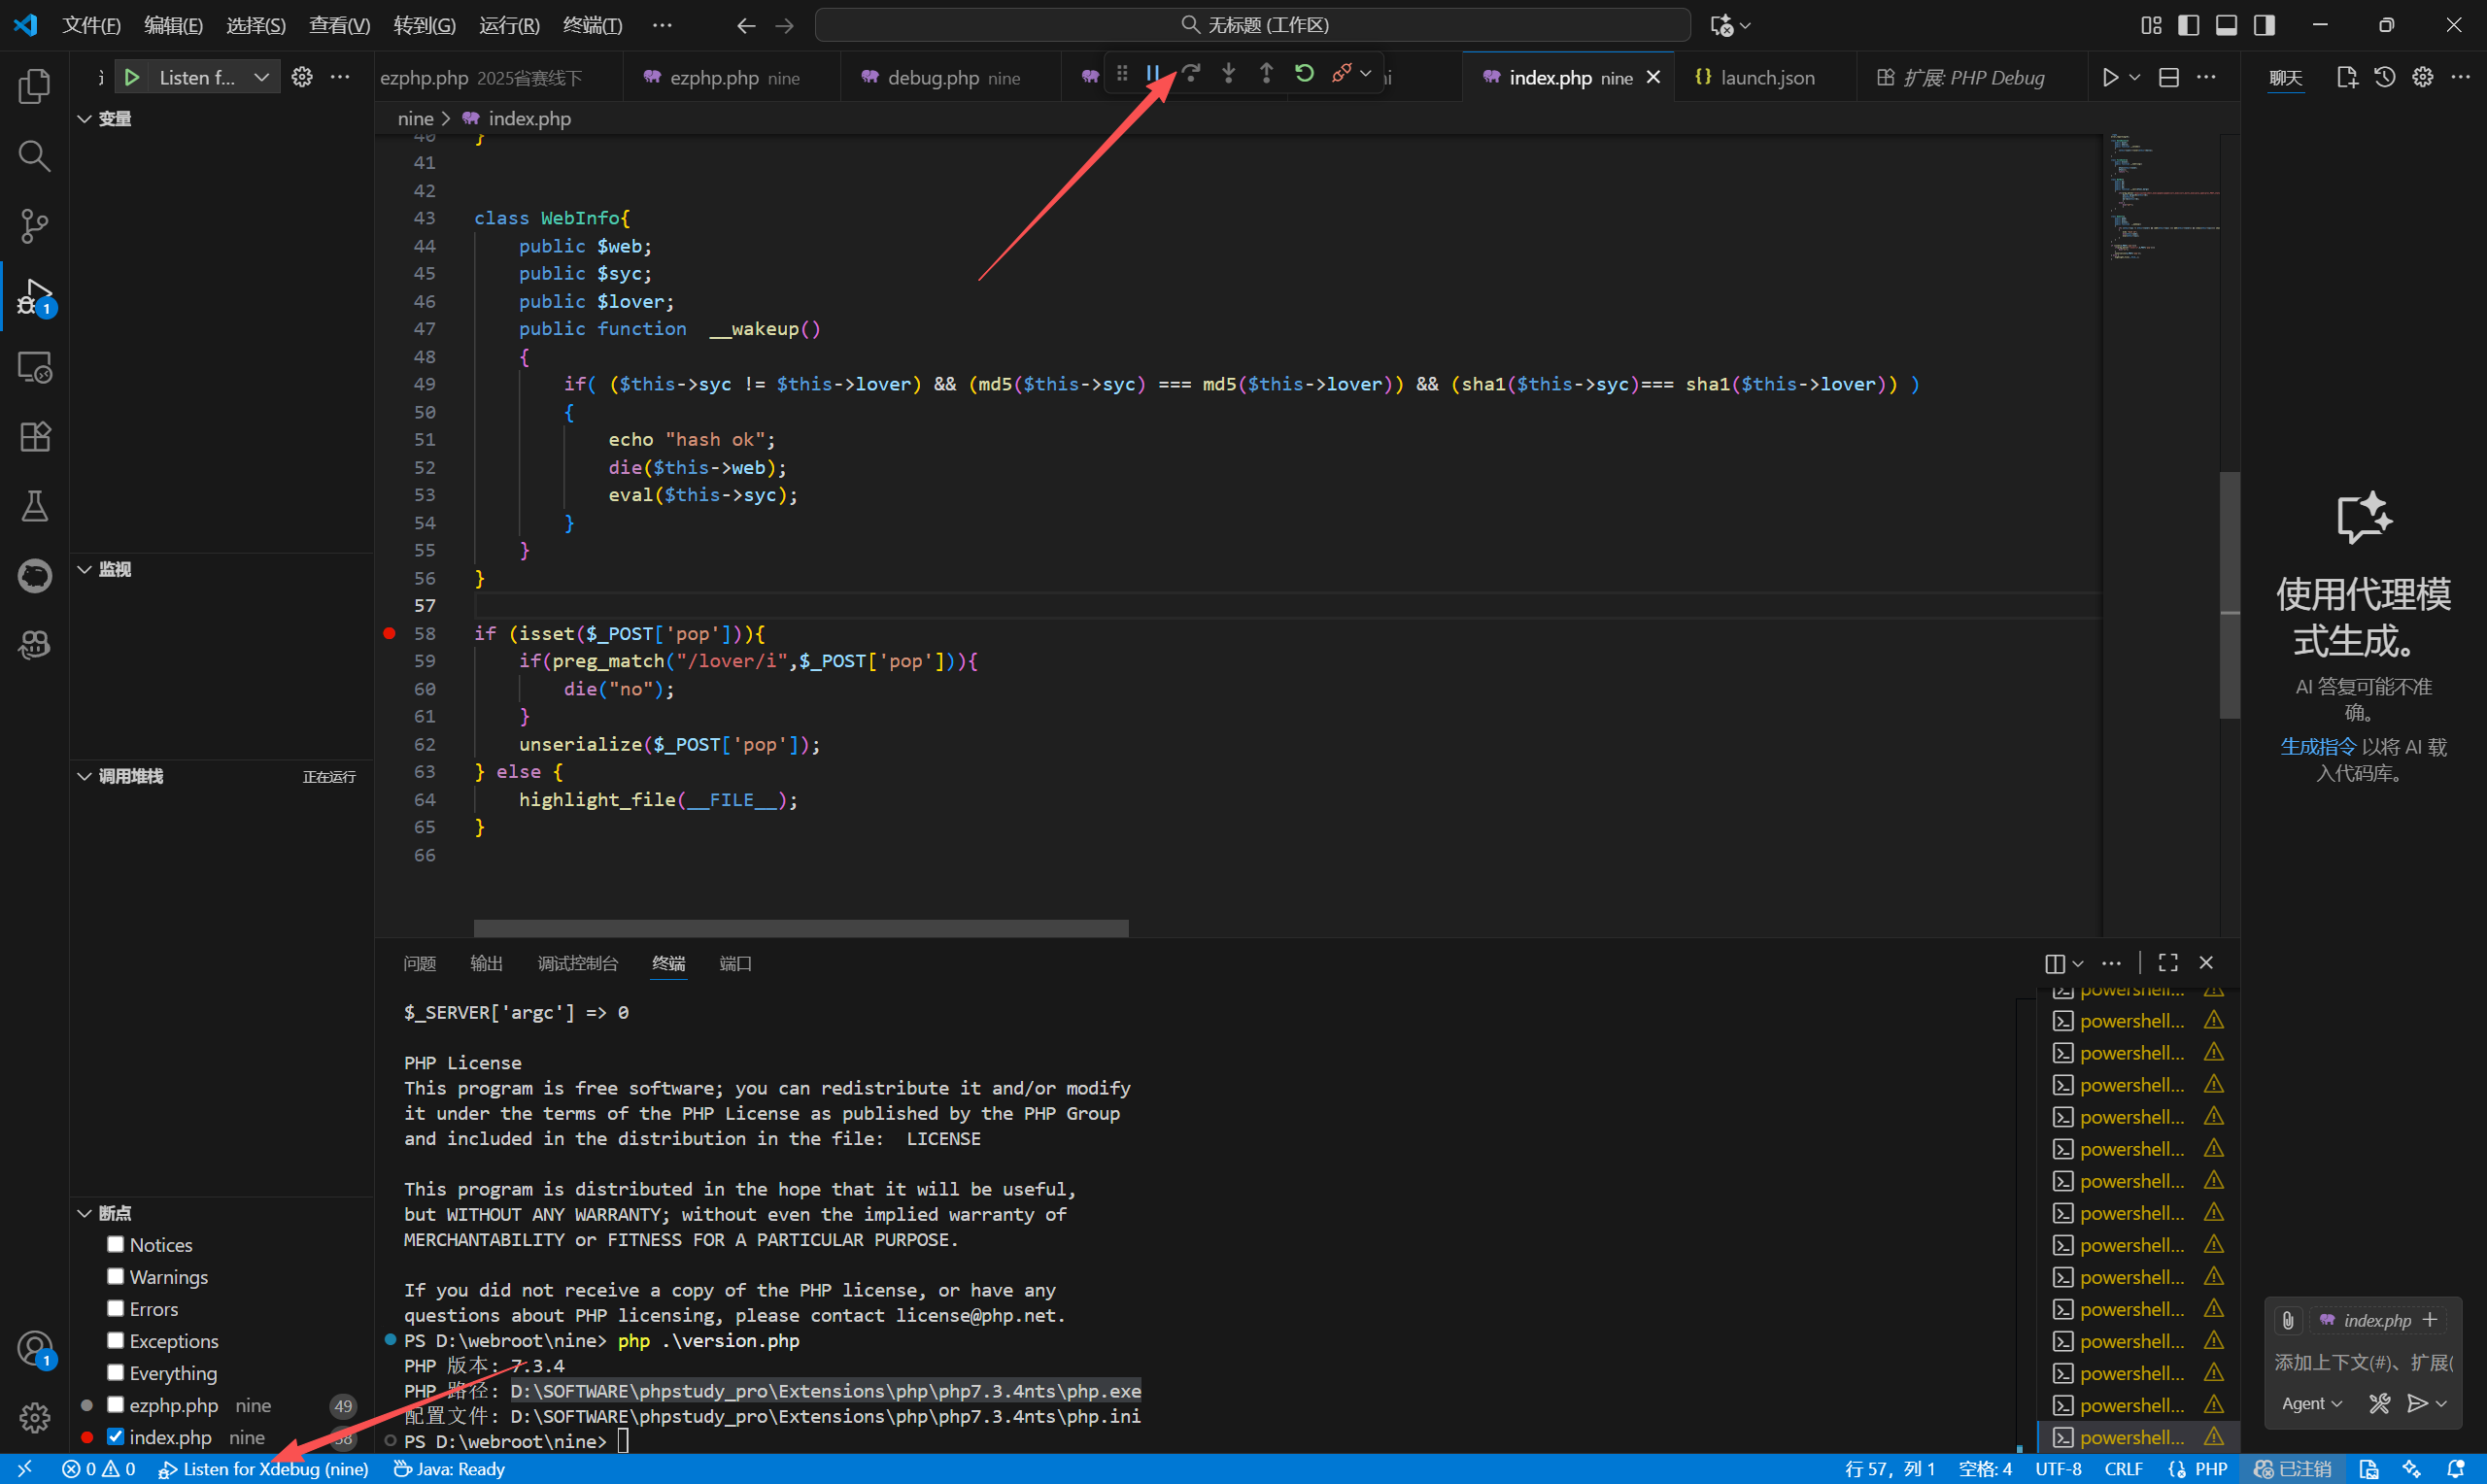Click CRLF line ending in status bar
This screenshot has height=1484, width=2487.
click(x=2123, y=1469)
